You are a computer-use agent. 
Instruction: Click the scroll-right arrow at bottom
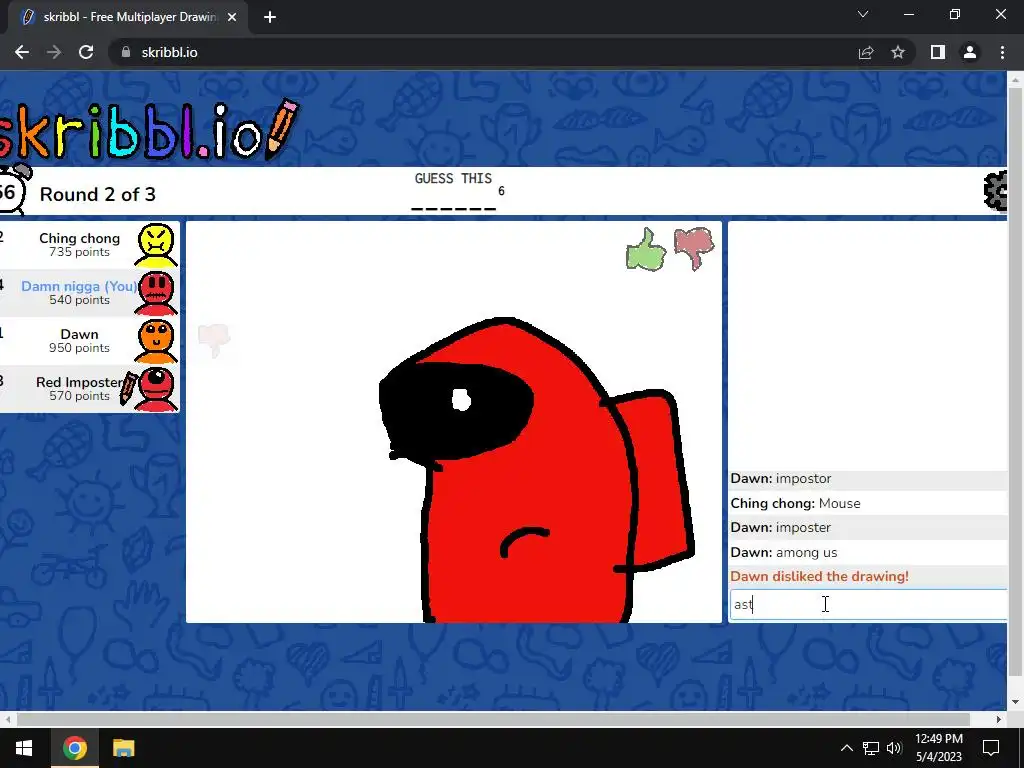pyautogui.click(x=999, y=719)
